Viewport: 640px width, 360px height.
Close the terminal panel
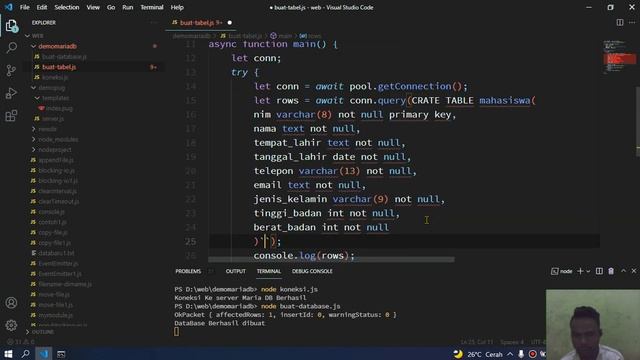634,271
